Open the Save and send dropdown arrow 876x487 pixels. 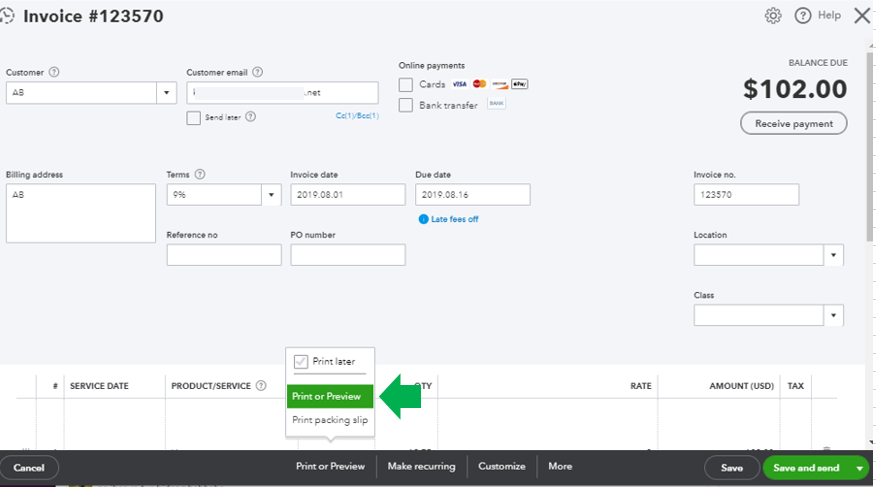coord(860,467)
